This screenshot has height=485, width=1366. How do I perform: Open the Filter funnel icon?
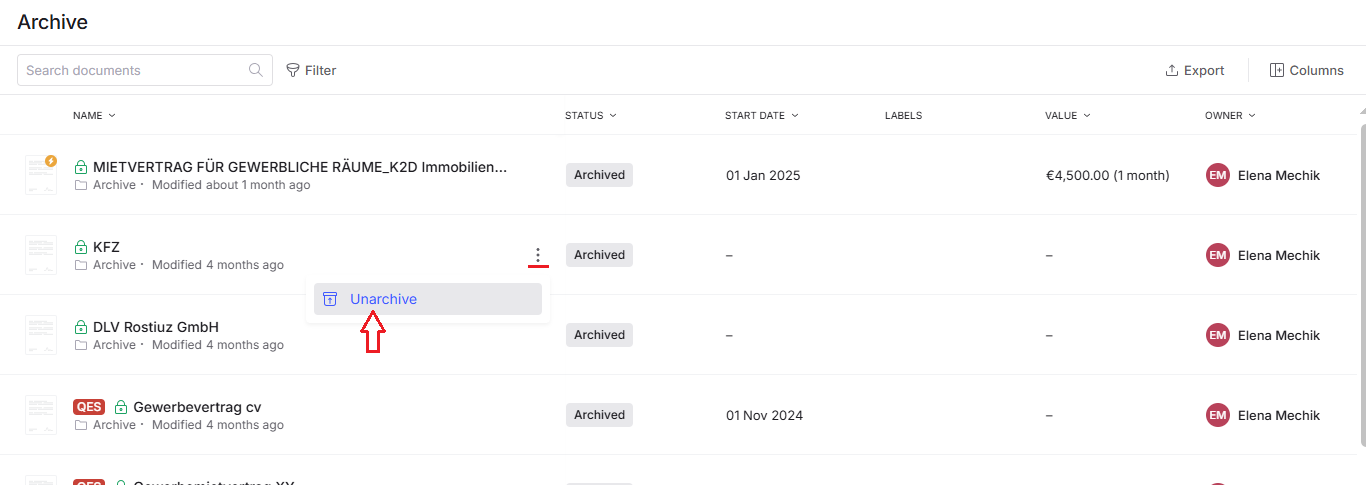click(293, 70)
